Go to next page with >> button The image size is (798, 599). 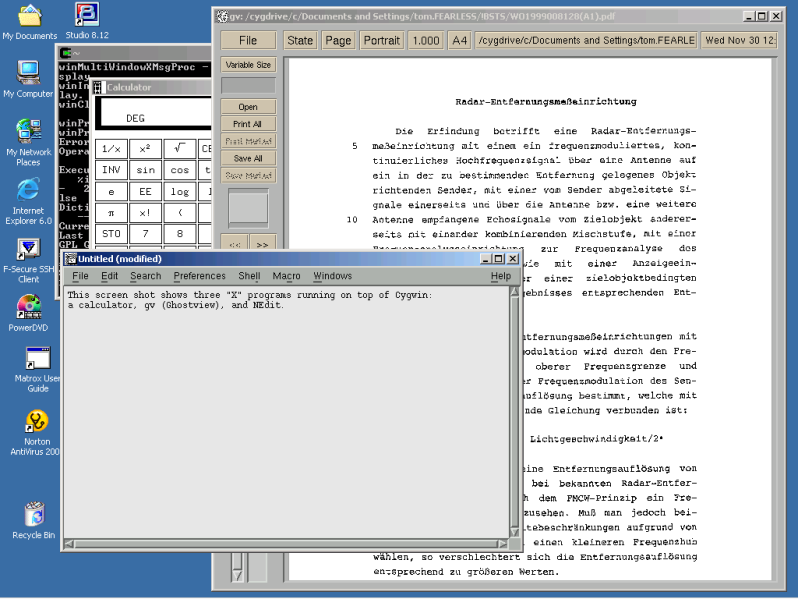[263, 244]
